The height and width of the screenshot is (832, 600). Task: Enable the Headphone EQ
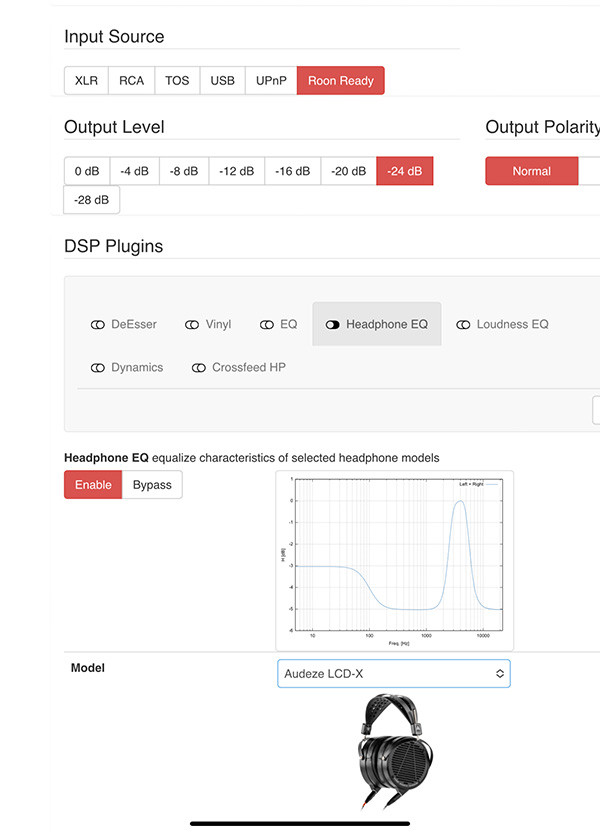pos(93,485)
